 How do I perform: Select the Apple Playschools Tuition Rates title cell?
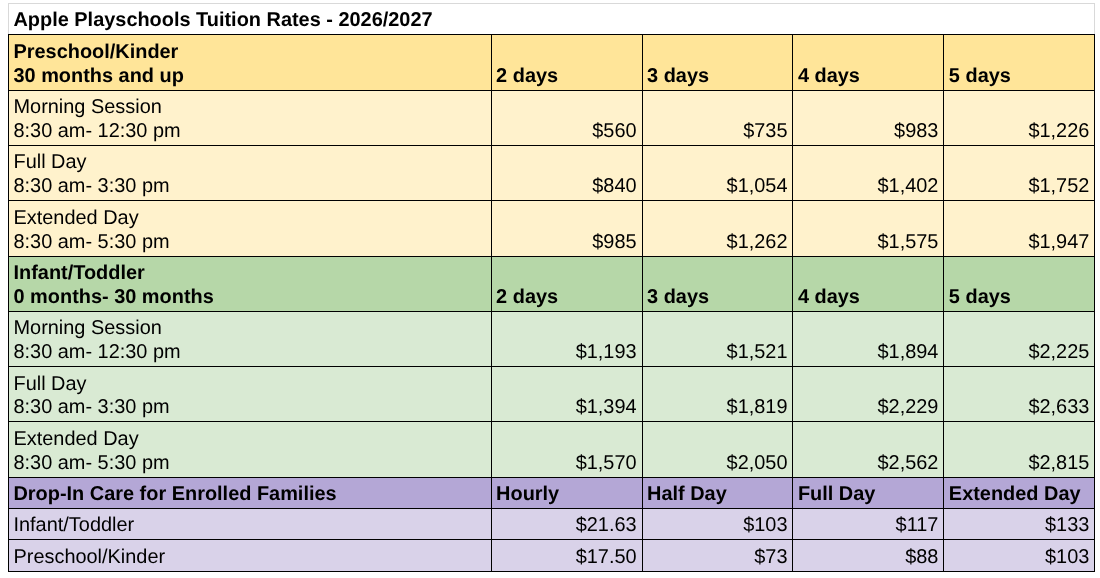tap(551, 19)
